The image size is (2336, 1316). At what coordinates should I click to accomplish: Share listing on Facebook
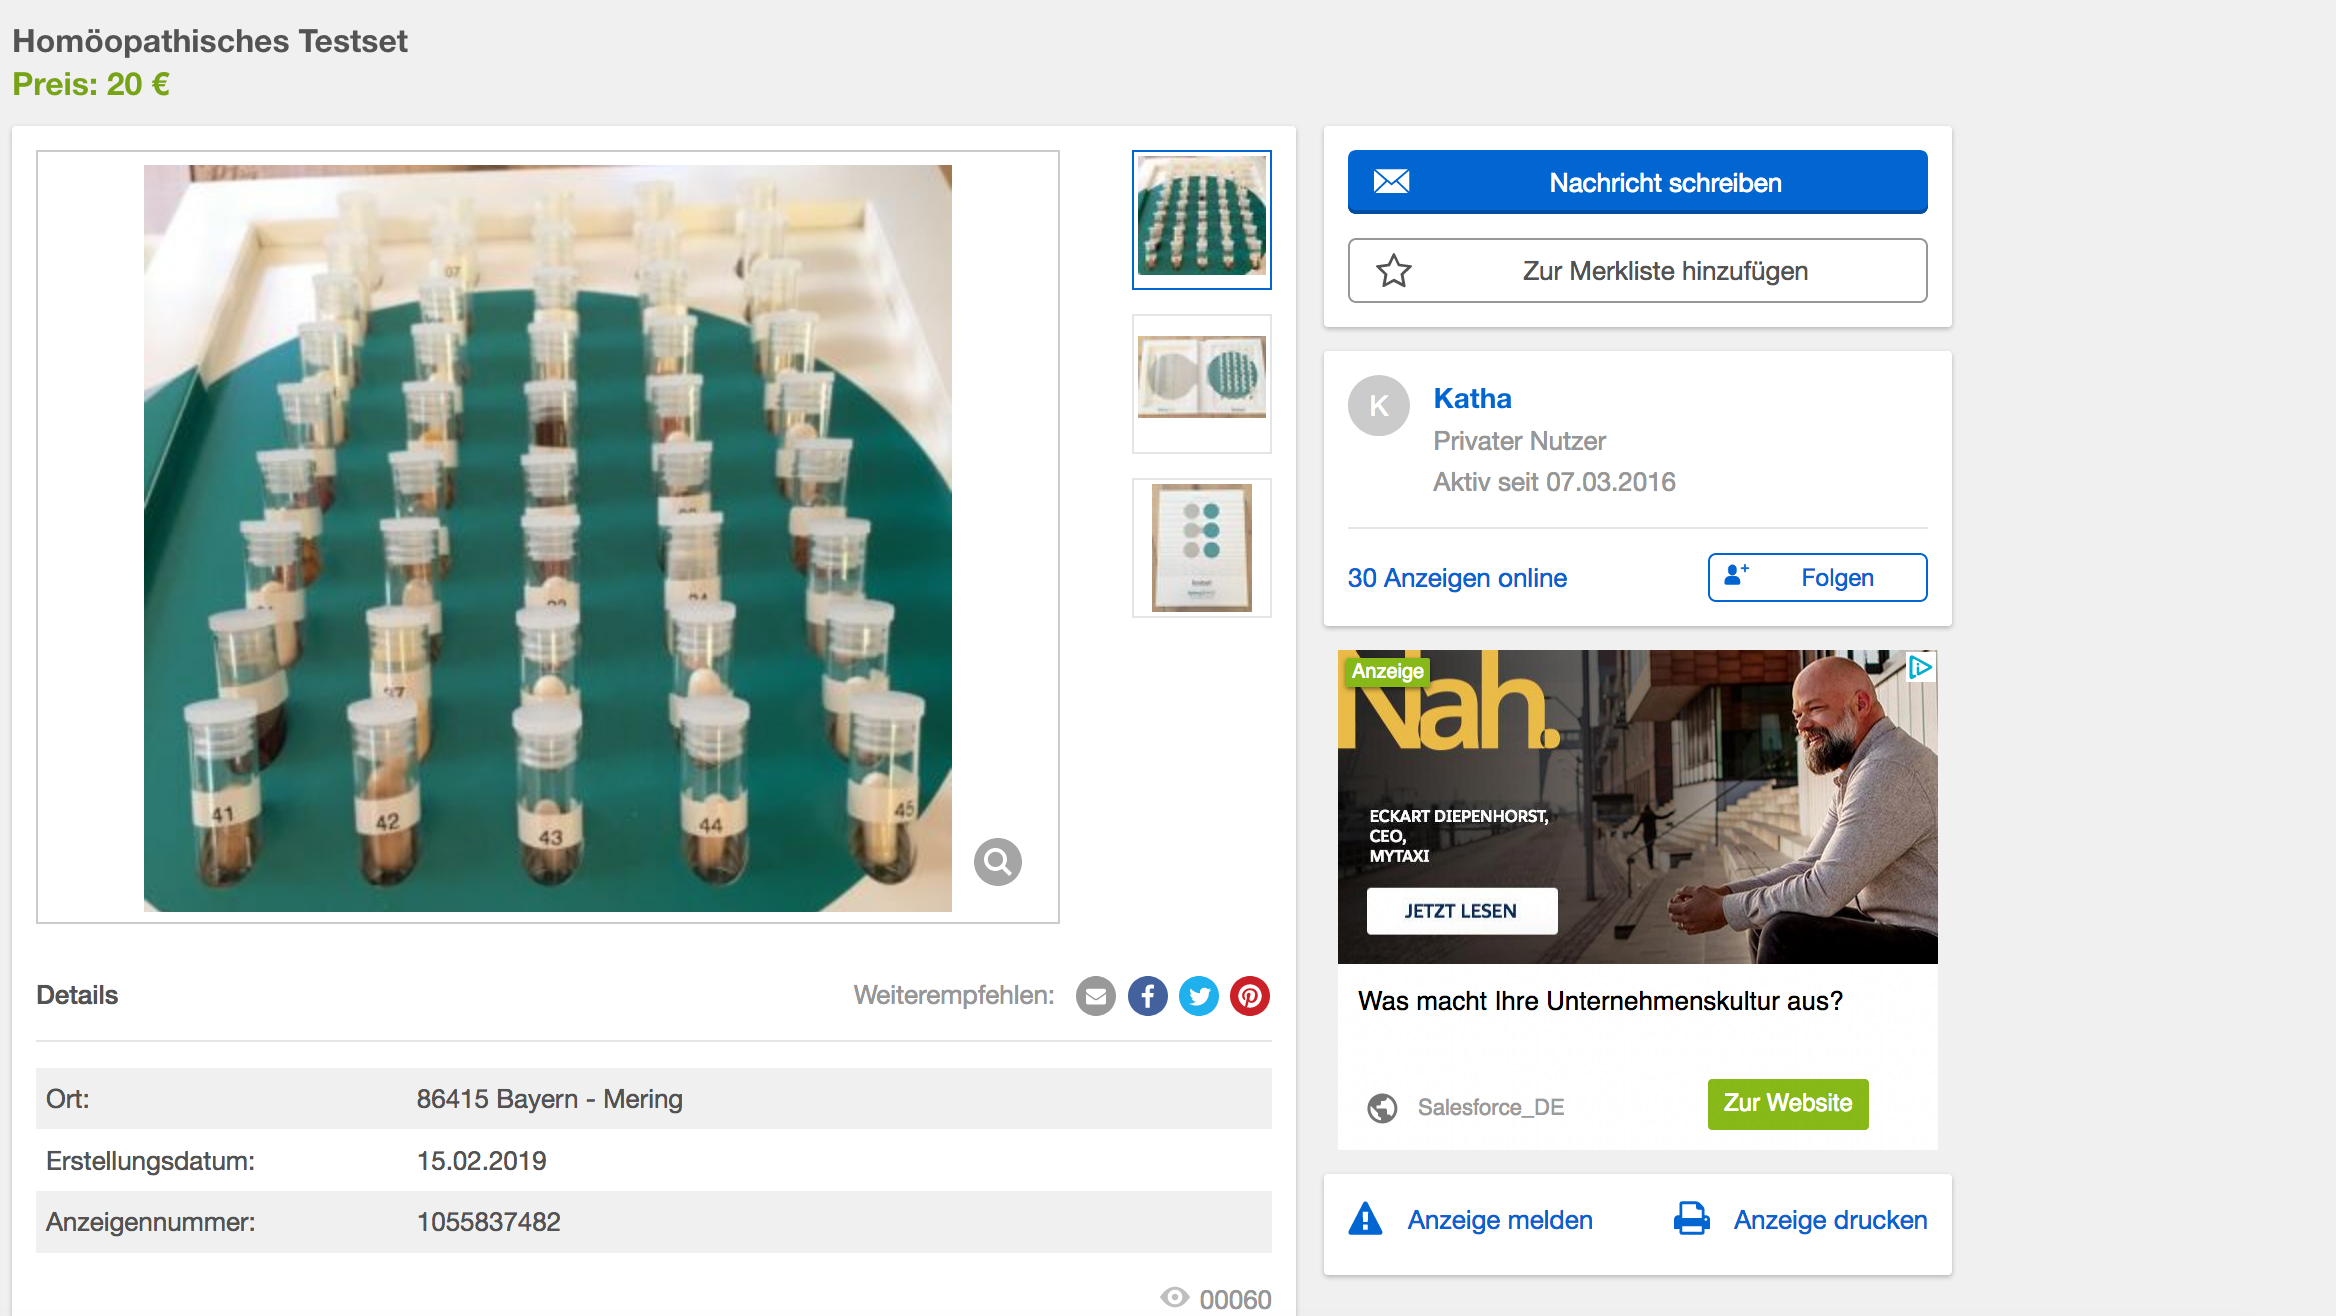pyautogui.click(x=1147, y=996)
